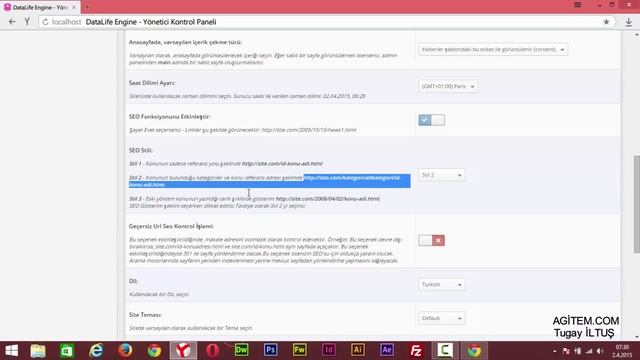This screenshot has width=640, height=360.
Task: Click the action center flag icon in the tray
Action: point(566,351)
